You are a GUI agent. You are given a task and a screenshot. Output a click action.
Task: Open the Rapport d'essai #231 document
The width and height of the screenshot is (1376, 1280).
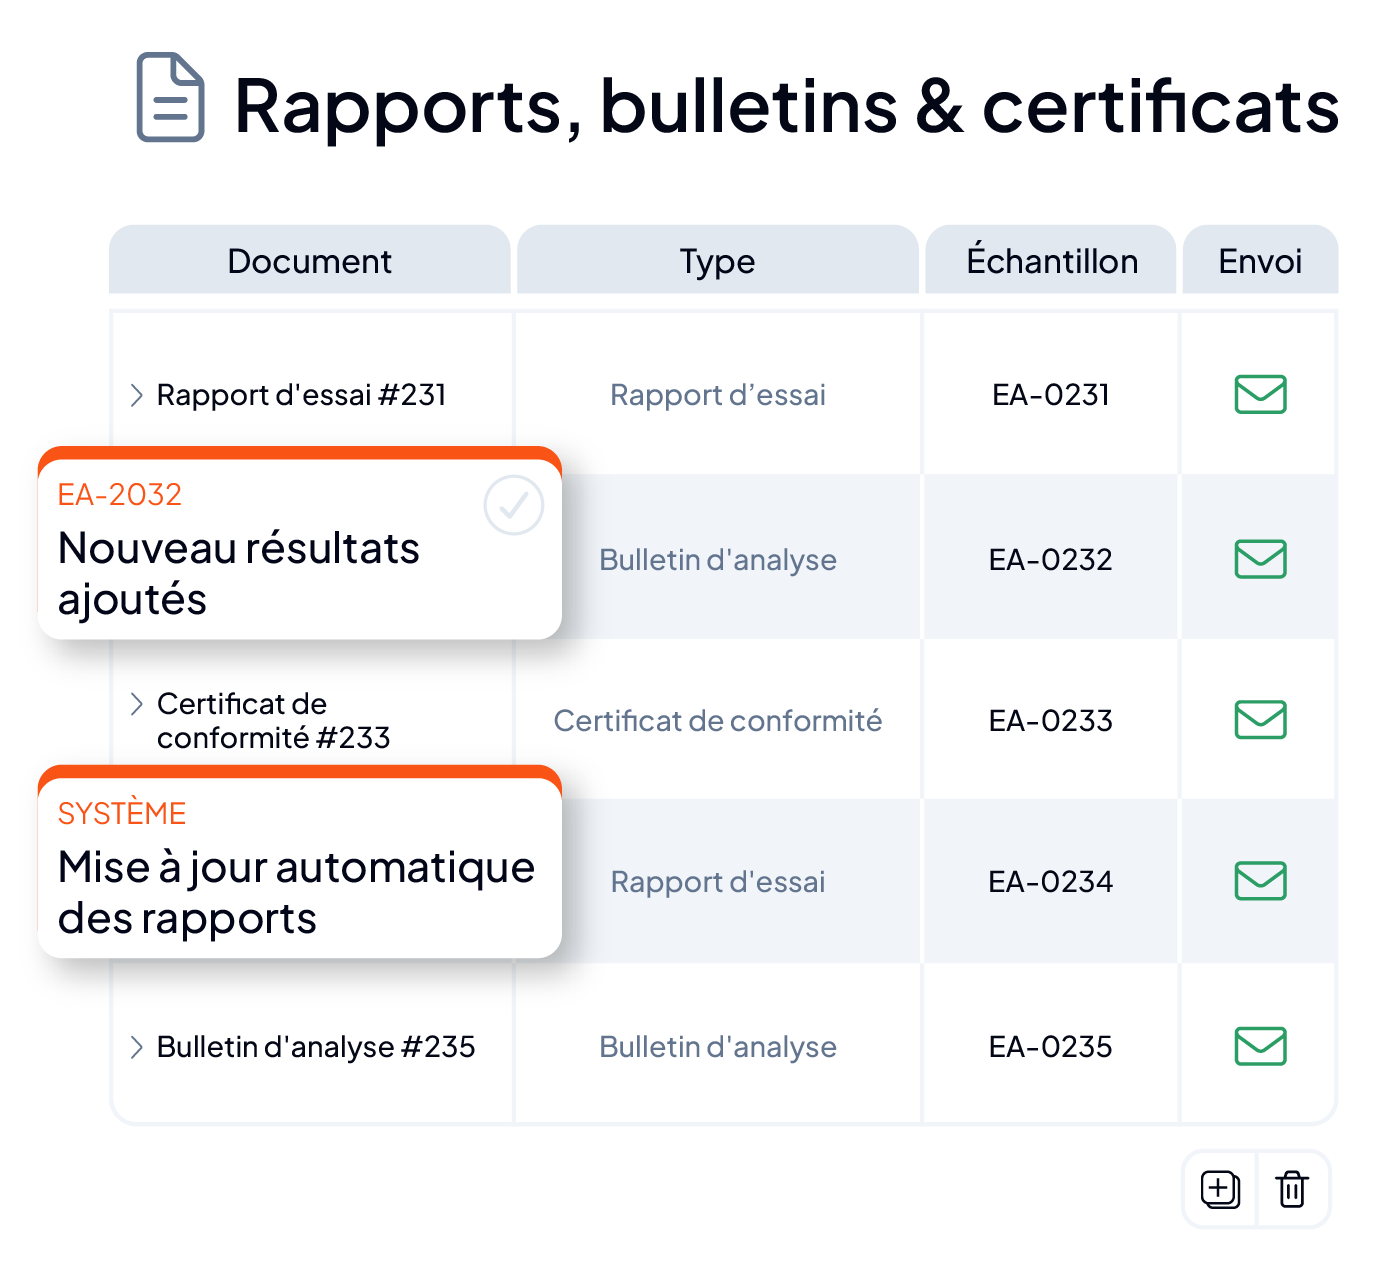tap(301, 395)
